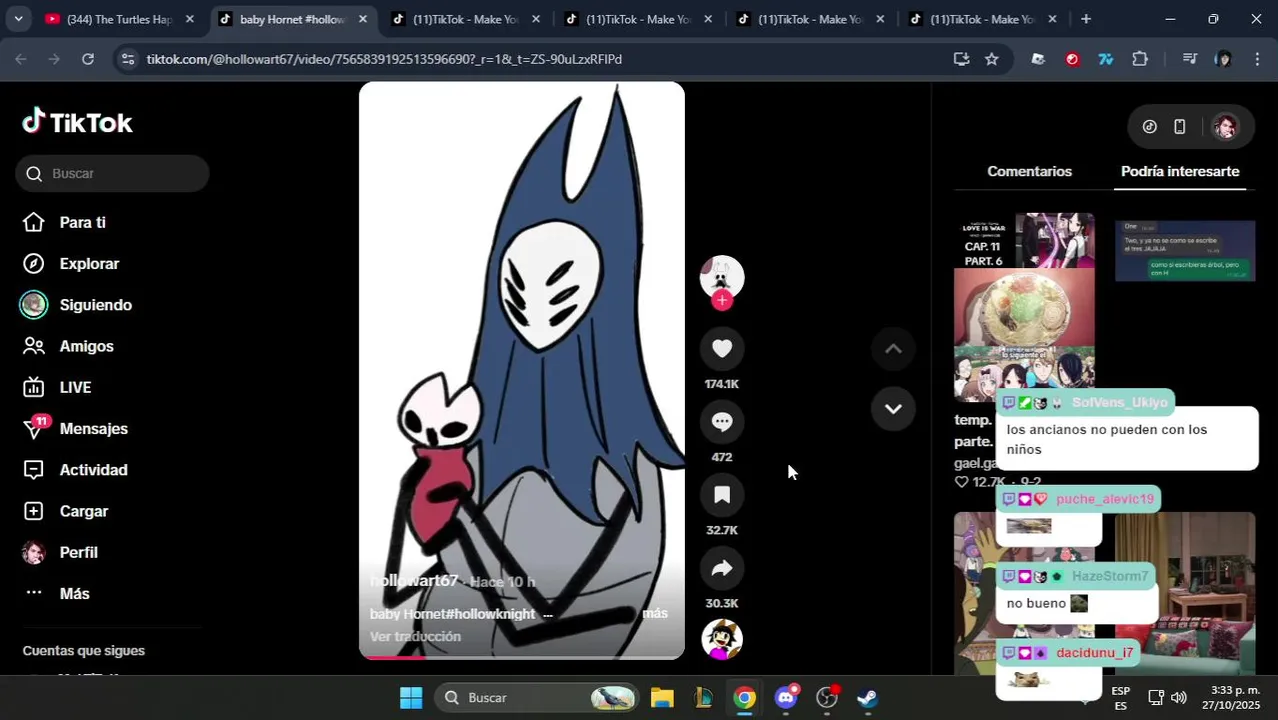Seek on the video progress bar
Screen dimensions: 1278x720
click(522, 657)
